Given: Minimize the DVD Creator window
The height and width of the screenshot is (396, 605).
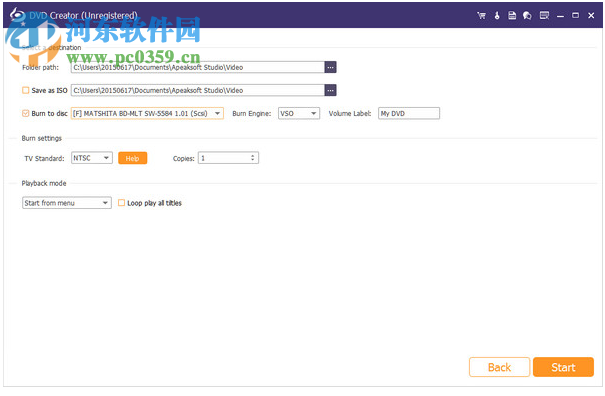Looking at the screenshot, I should coord(560,16).
